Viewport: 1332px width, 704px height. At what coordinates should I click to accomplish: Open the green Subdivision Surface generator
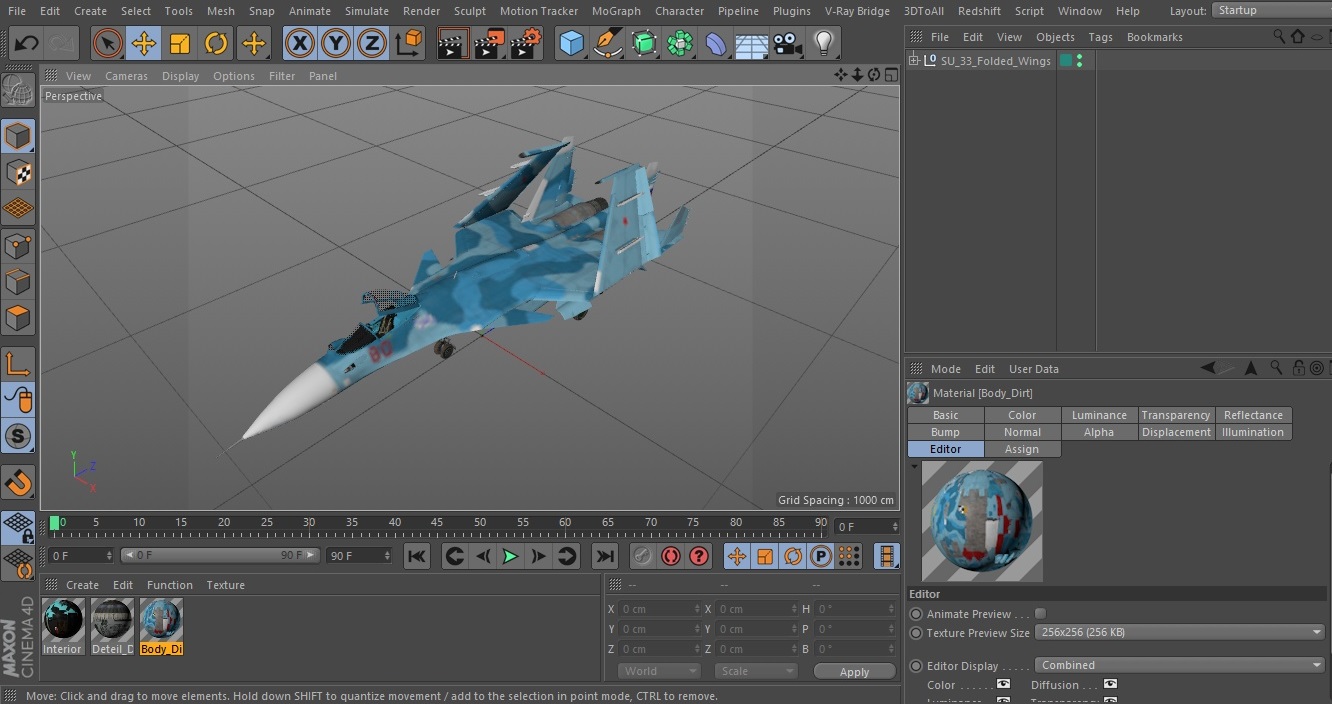[x=644, y=43]
